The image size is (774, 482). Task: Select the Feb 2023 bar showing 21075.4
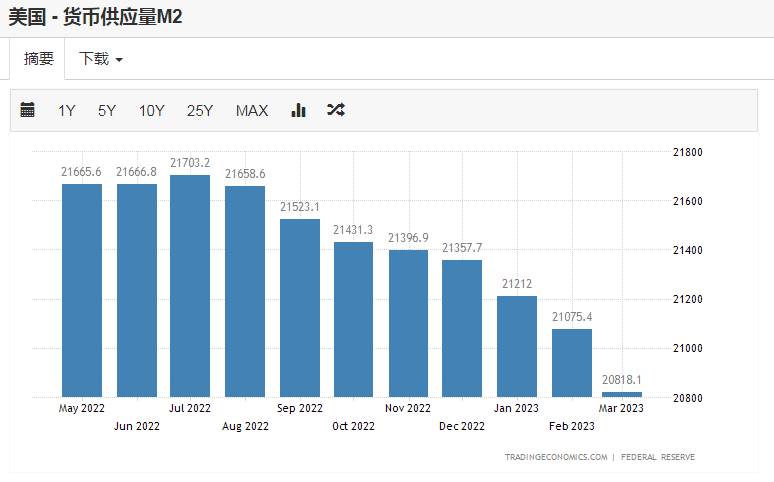tap(571, 362)
